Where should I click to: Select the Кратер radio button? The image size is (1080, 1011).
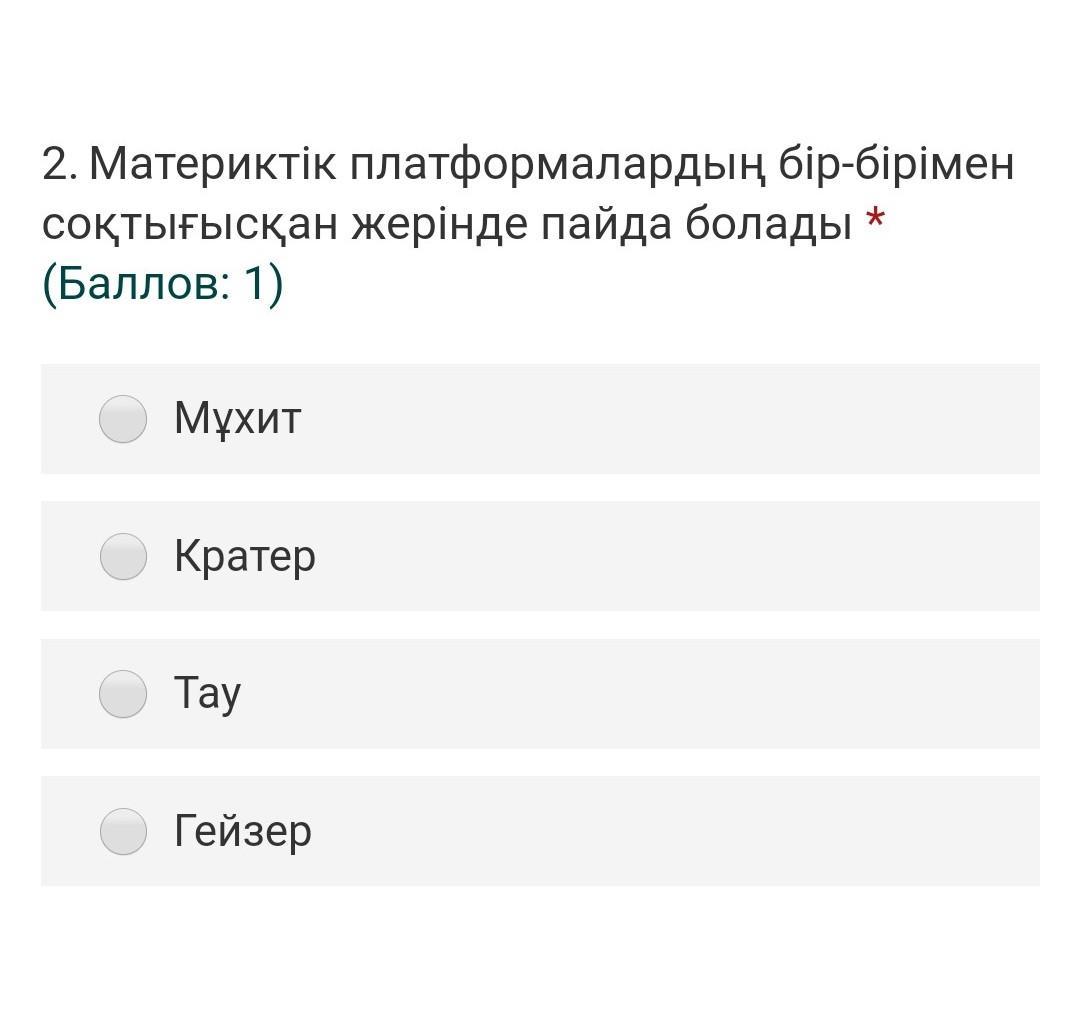[123, 556]
